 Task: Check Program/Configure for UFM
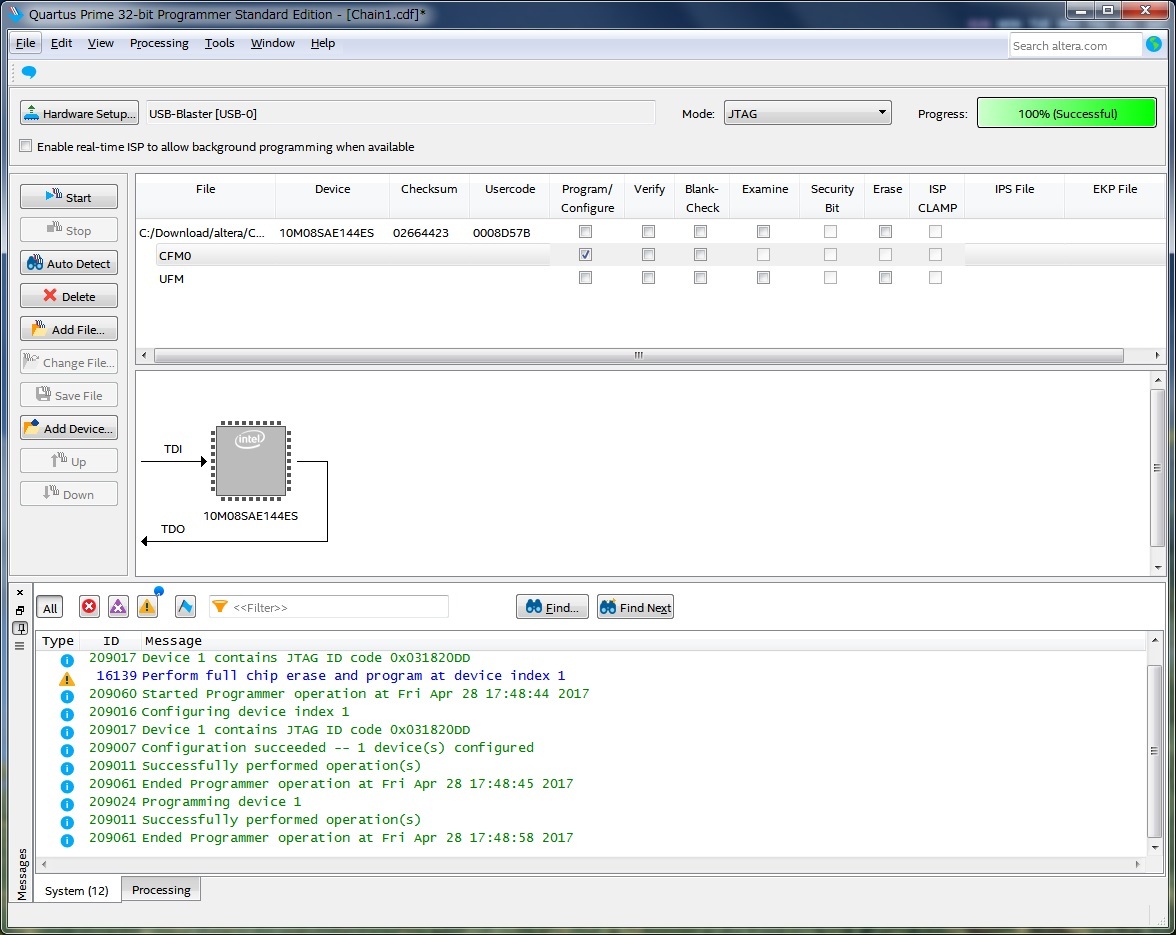pyautogui.click(x=586, y=277)
